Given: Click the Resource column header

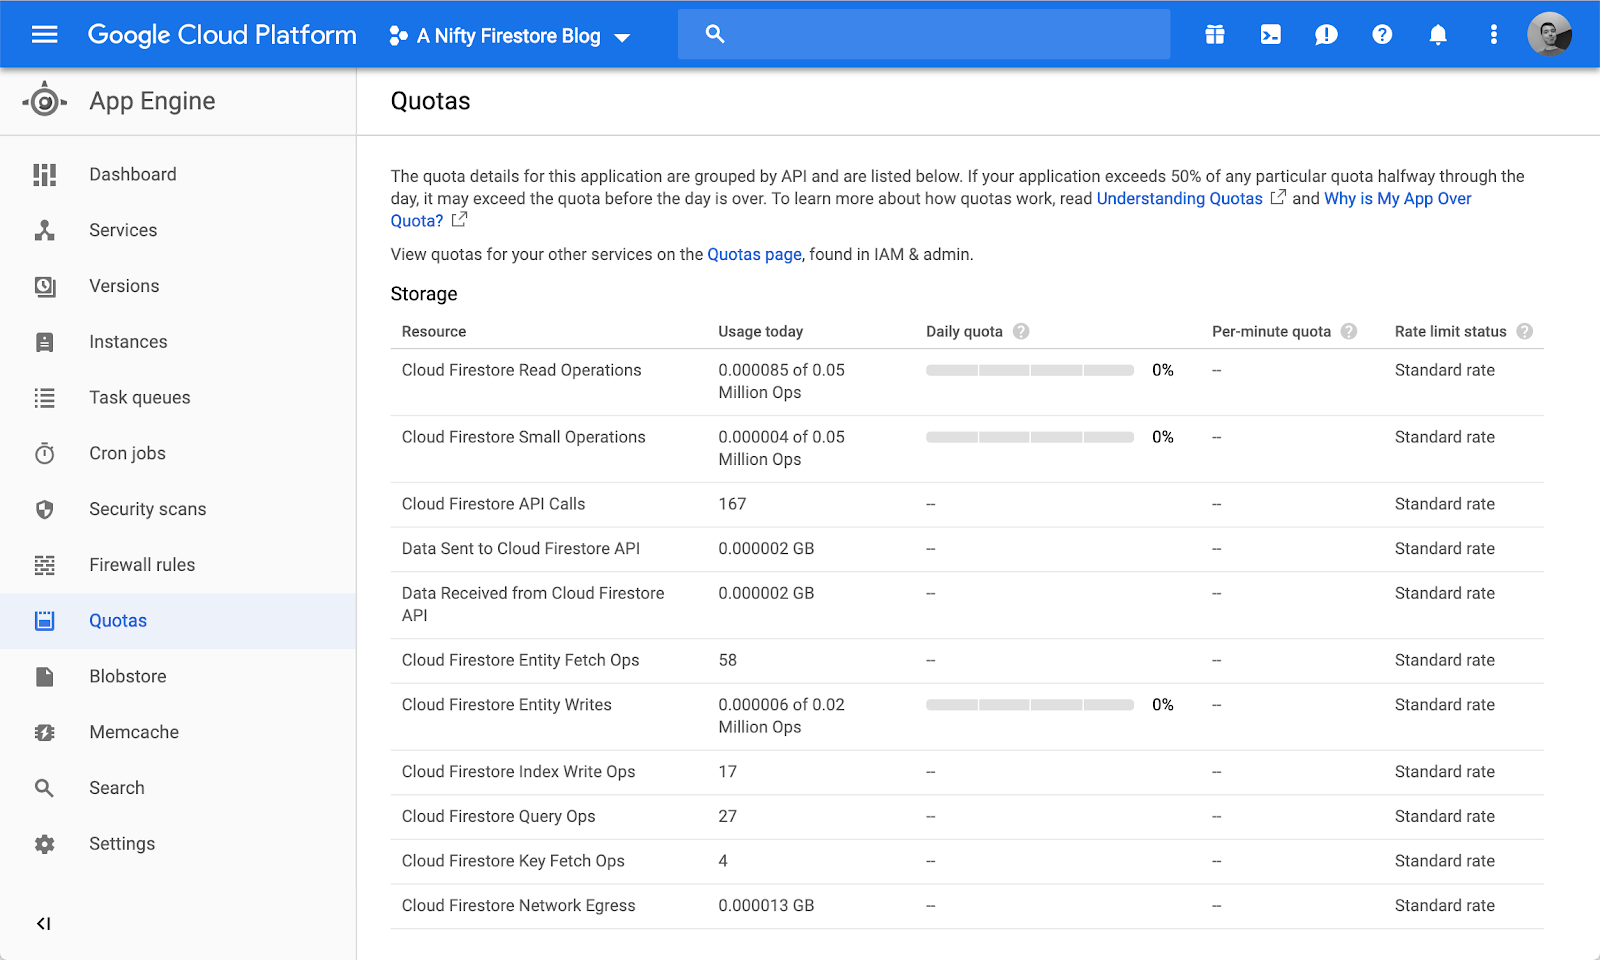Looking at the screenshot, I should coord(434,331).
